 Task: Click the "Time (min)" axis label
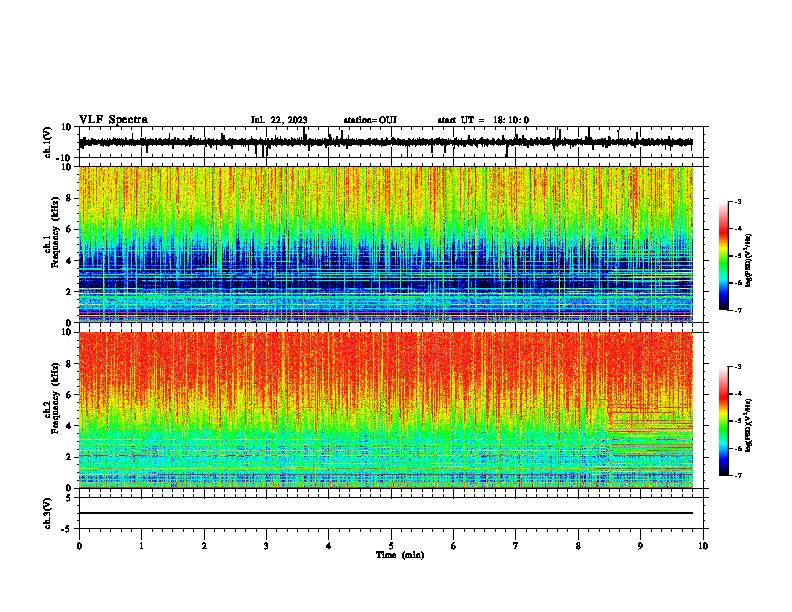400,555
